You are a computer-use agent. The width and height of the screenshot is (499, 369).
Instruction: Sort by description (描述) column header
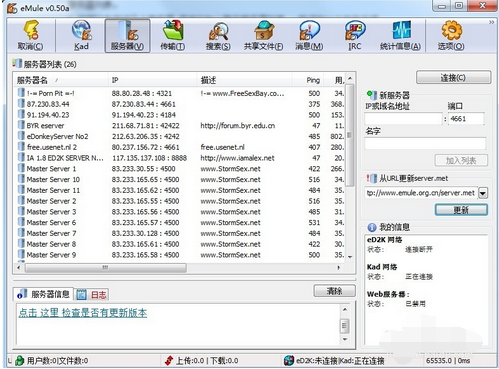244,80
